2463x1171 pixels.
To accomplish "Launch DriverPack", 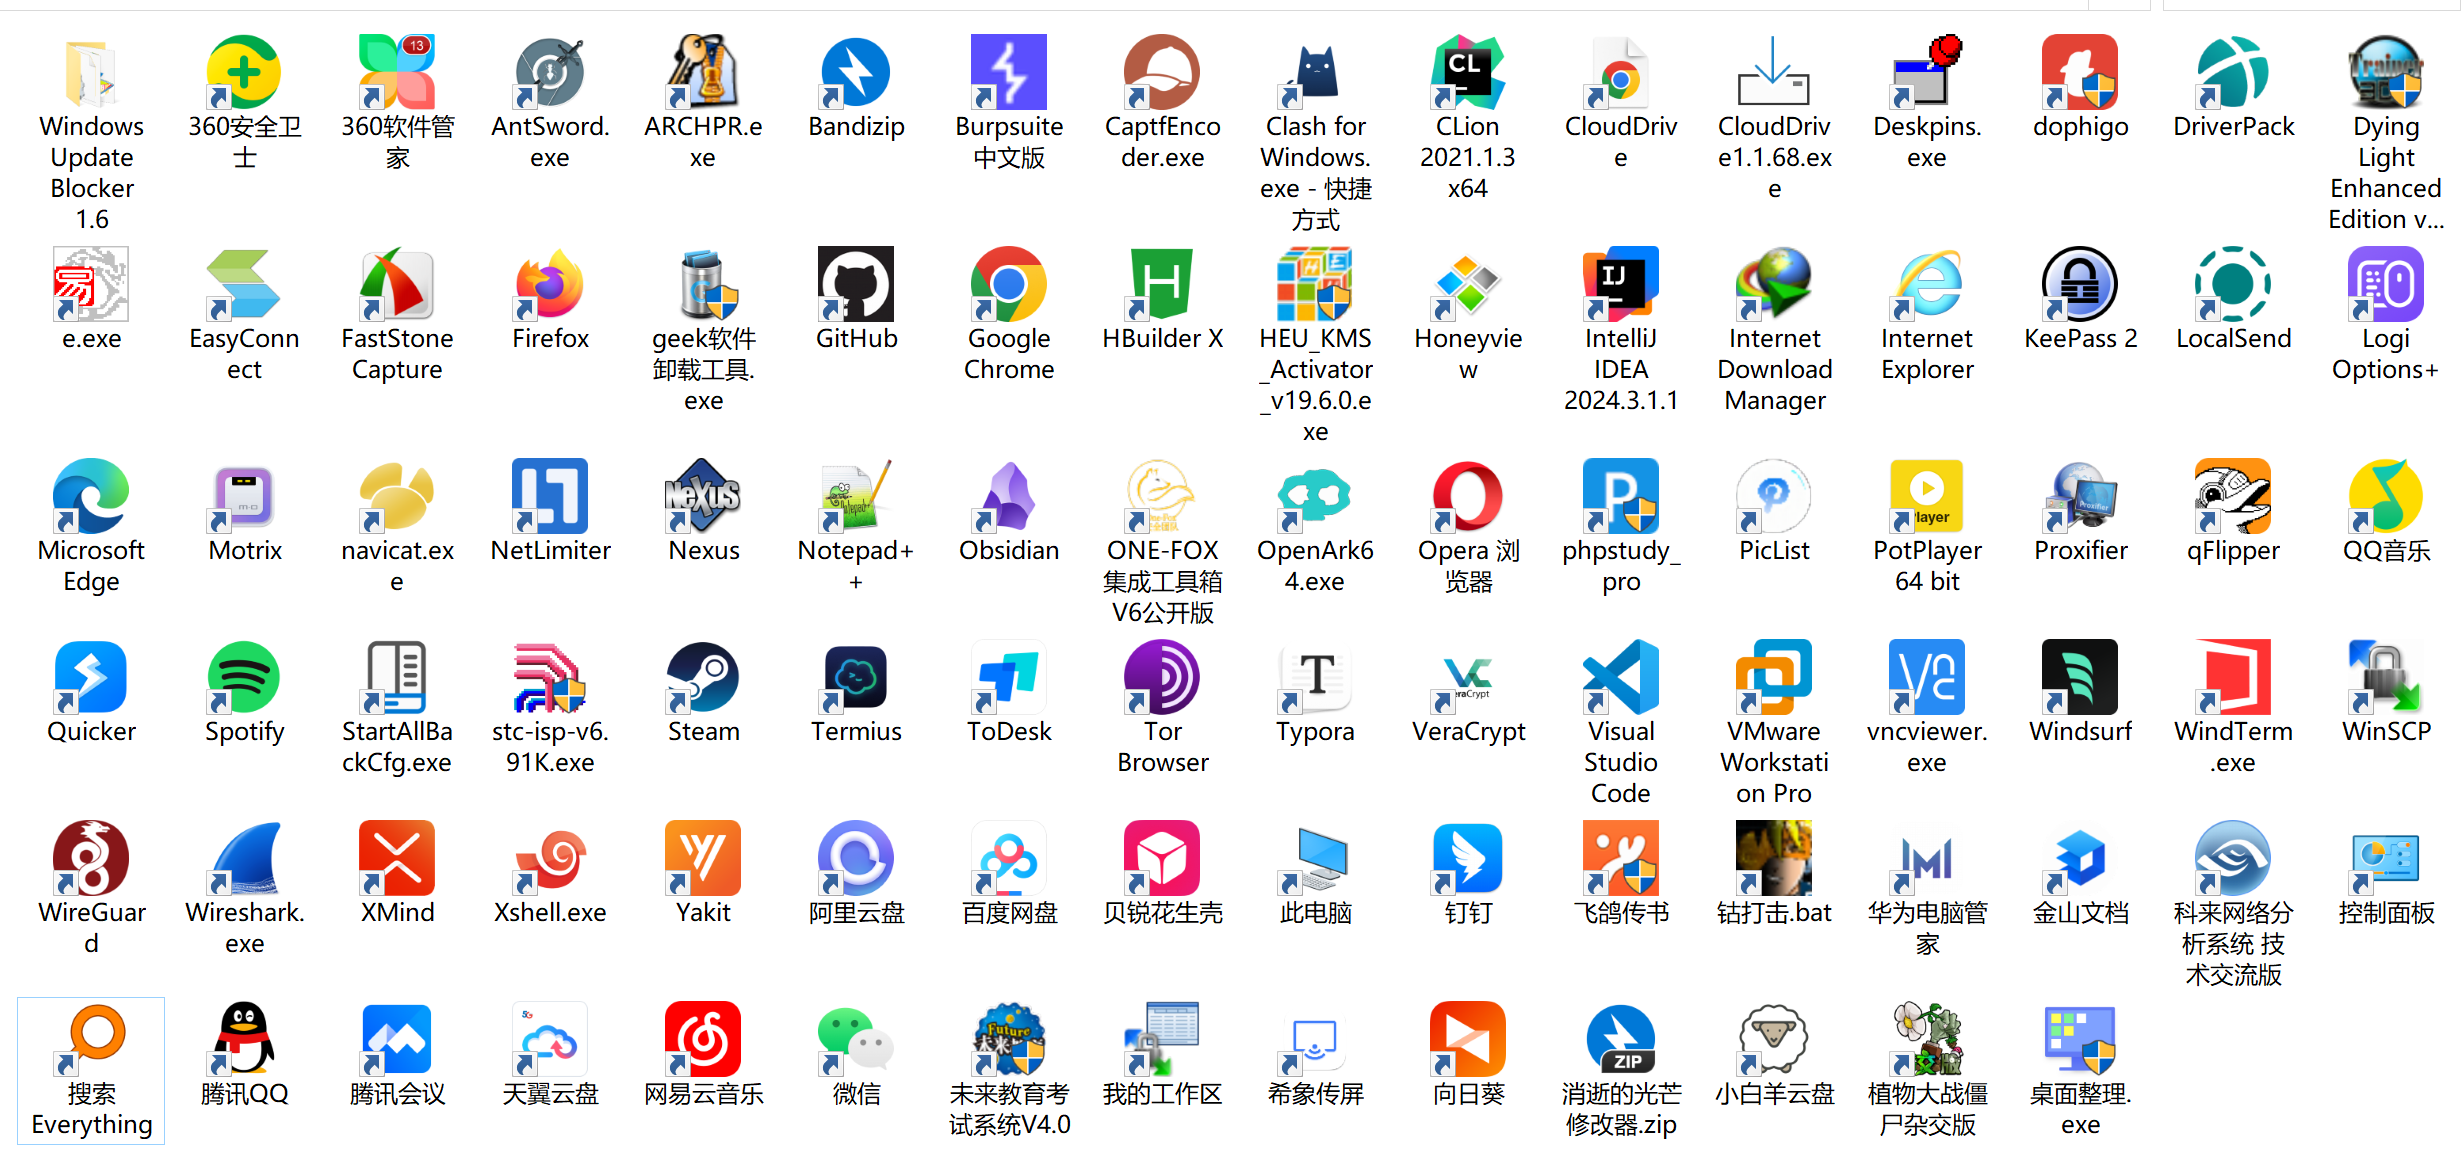I will (x=2233, y=72).
